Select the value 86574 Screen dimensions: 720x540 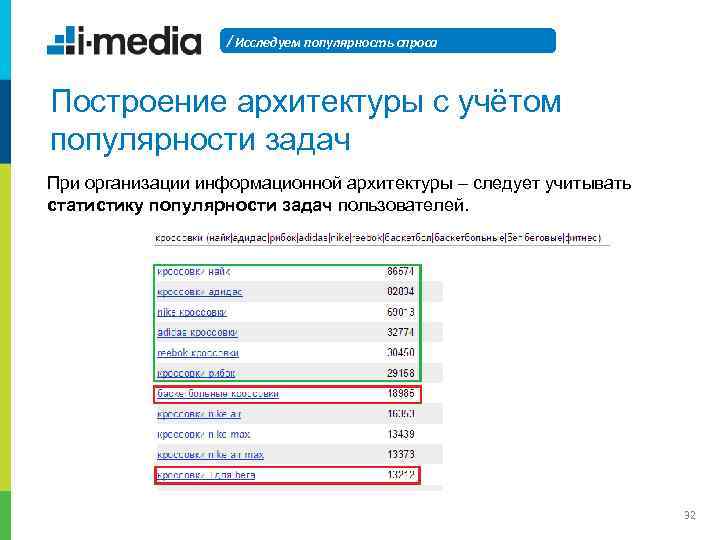click(400, 271)
